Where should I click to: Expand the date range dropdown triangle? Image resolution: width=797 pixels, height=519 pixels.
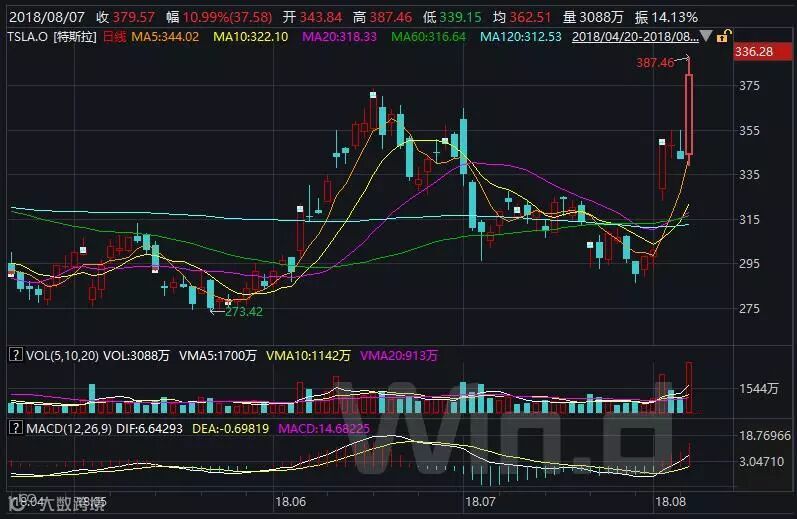706,36
